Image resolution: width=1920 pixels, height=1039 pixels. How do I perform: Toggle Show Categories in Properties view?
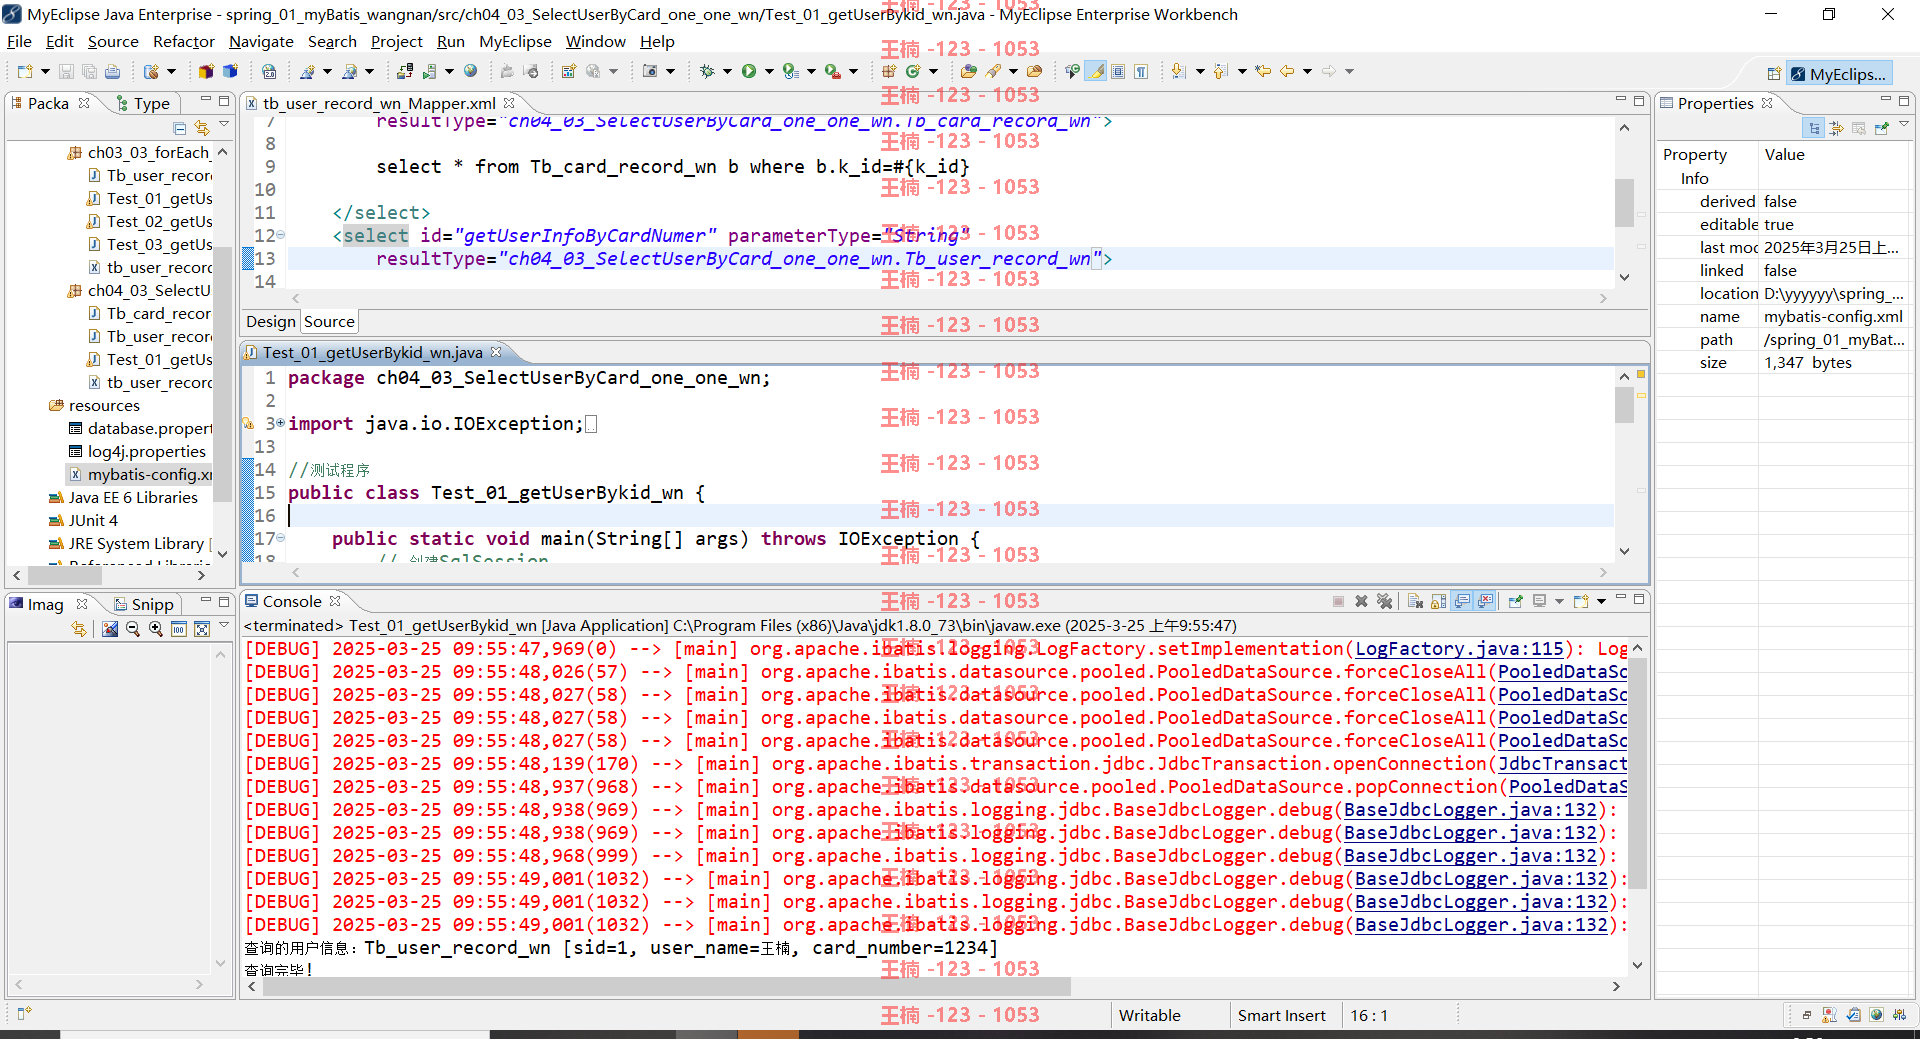pos(1814,128)
